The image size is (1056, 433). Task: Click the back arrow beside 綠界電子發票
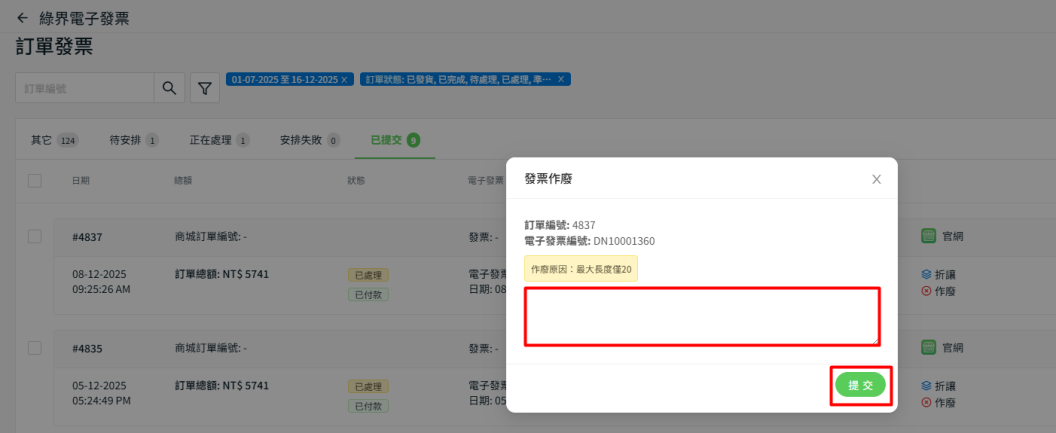22,18
